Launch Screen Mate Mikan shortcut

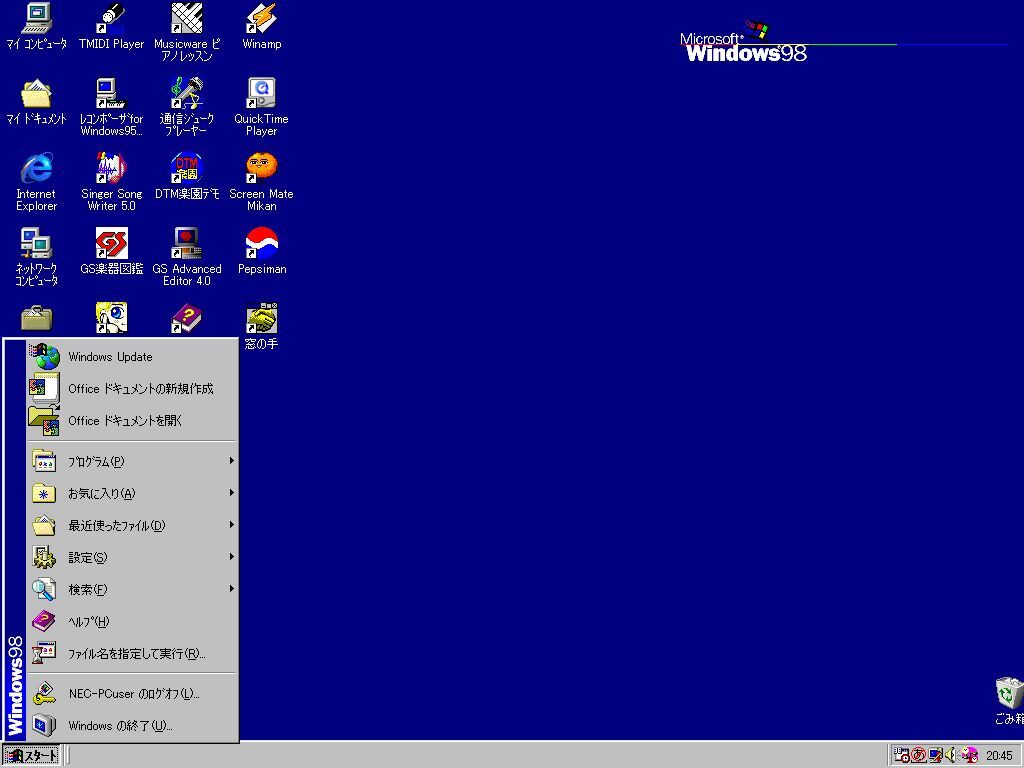pos(261,182)
